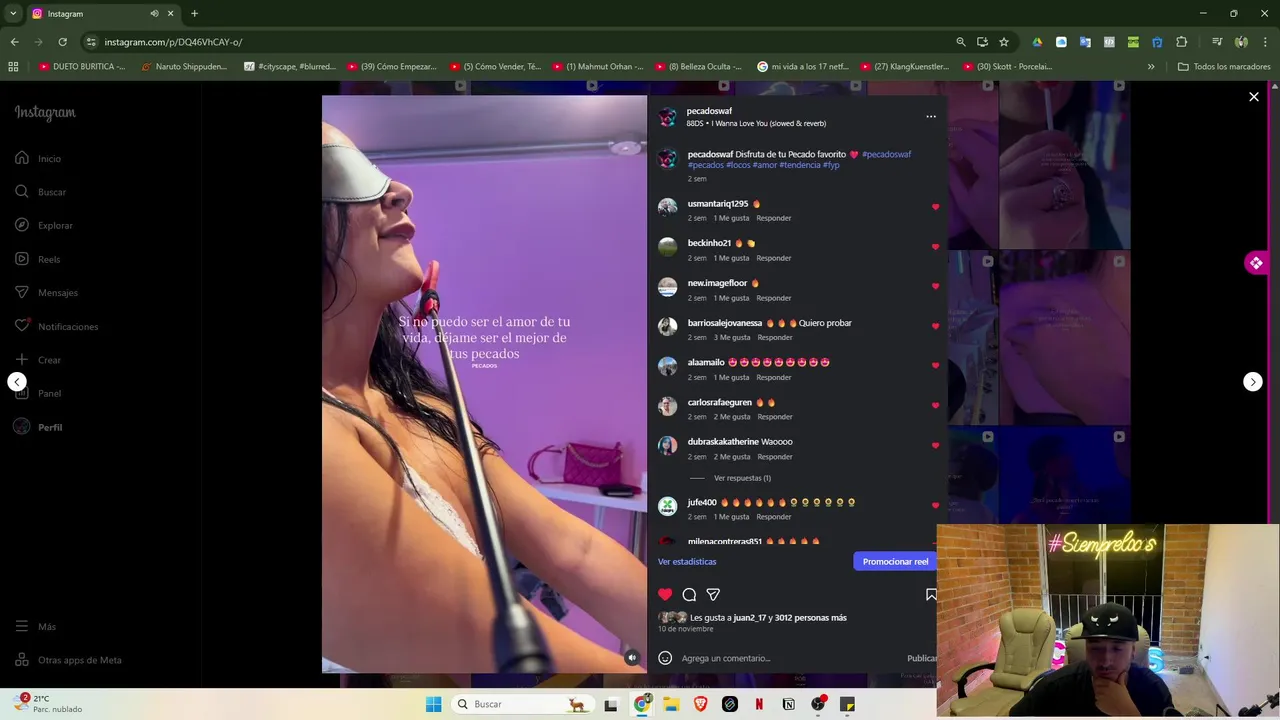Share the post with the paper-plane icon
Screen dimensions: 1280x720
tap(713, 594)
